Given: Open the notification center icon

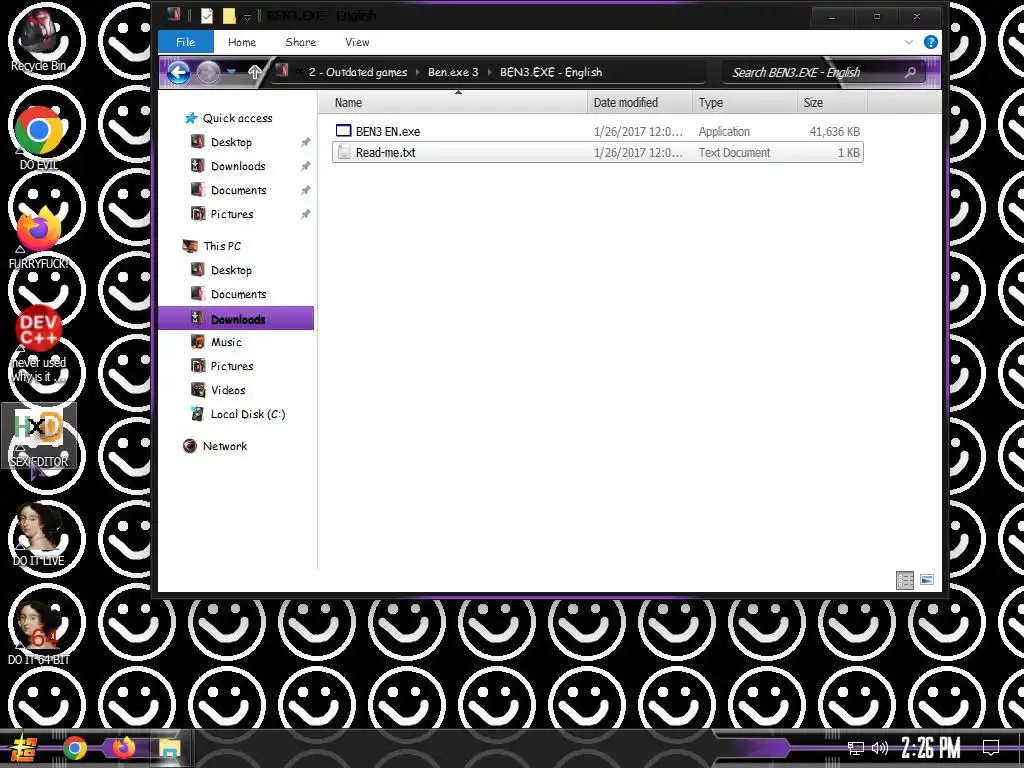Looking at the screenshot, I should (991, 748).
